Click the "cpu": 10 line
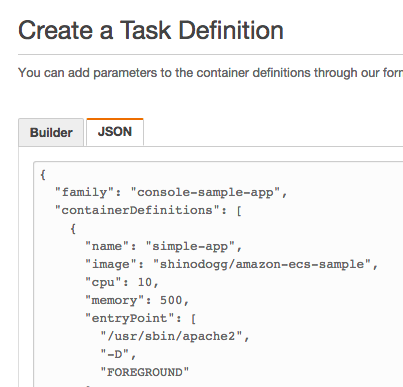 click(x=122, y=282)
